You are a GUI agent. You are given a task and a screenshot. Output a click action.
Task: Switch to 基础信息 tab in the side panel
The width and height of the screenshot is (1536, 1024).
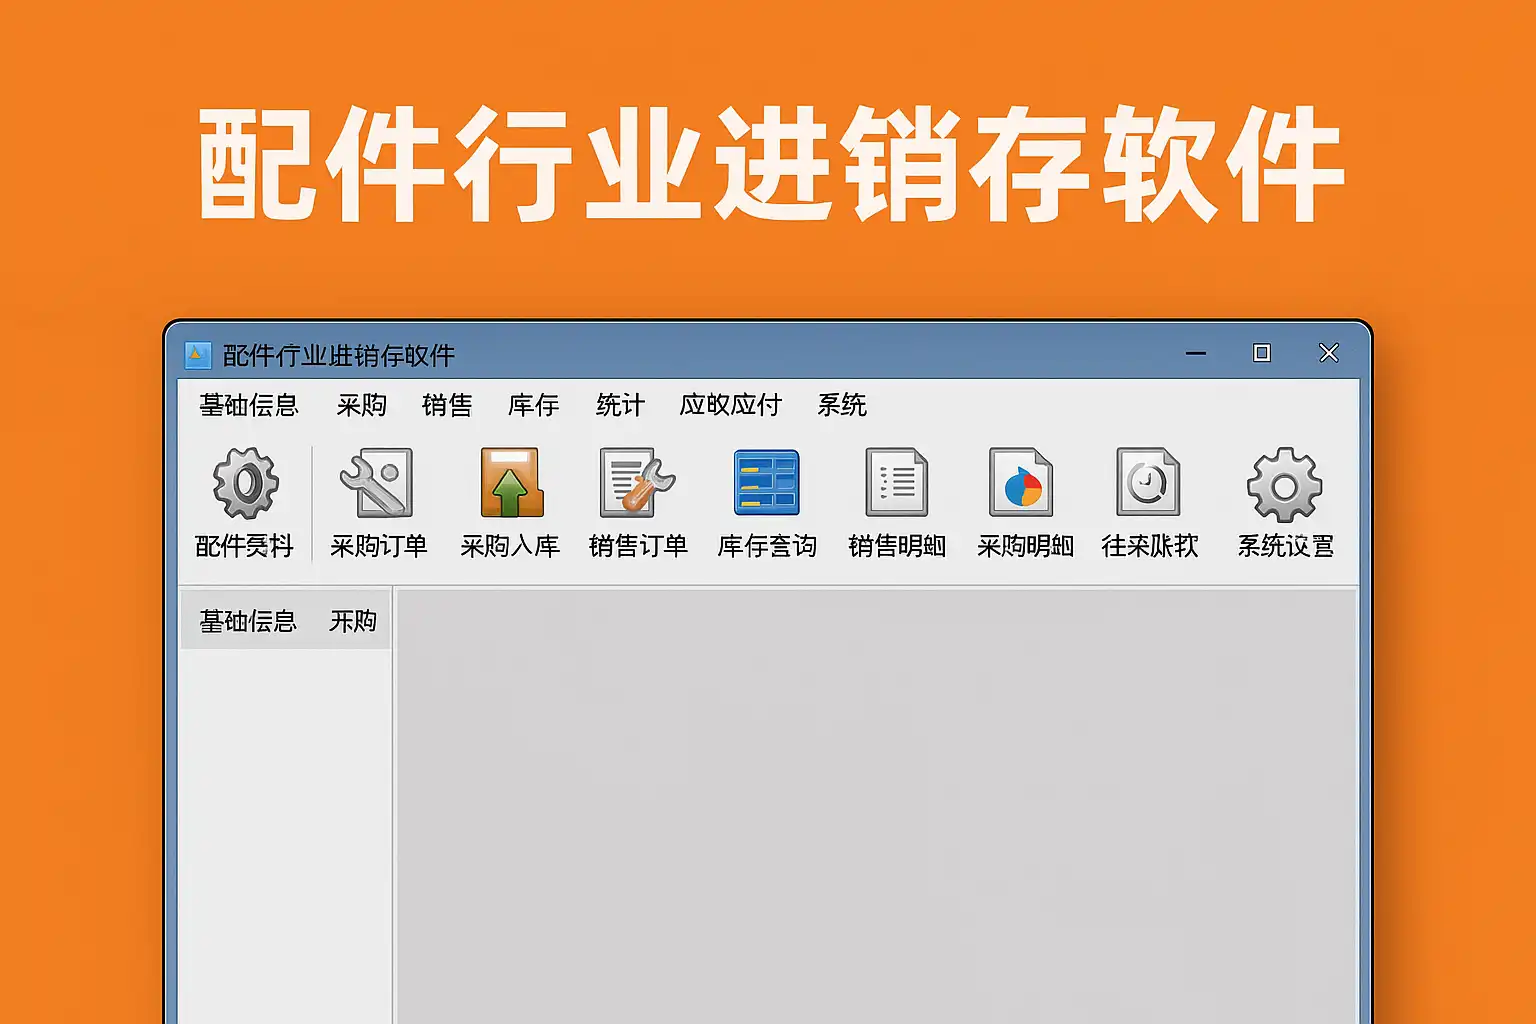click(x=248, y=621)
